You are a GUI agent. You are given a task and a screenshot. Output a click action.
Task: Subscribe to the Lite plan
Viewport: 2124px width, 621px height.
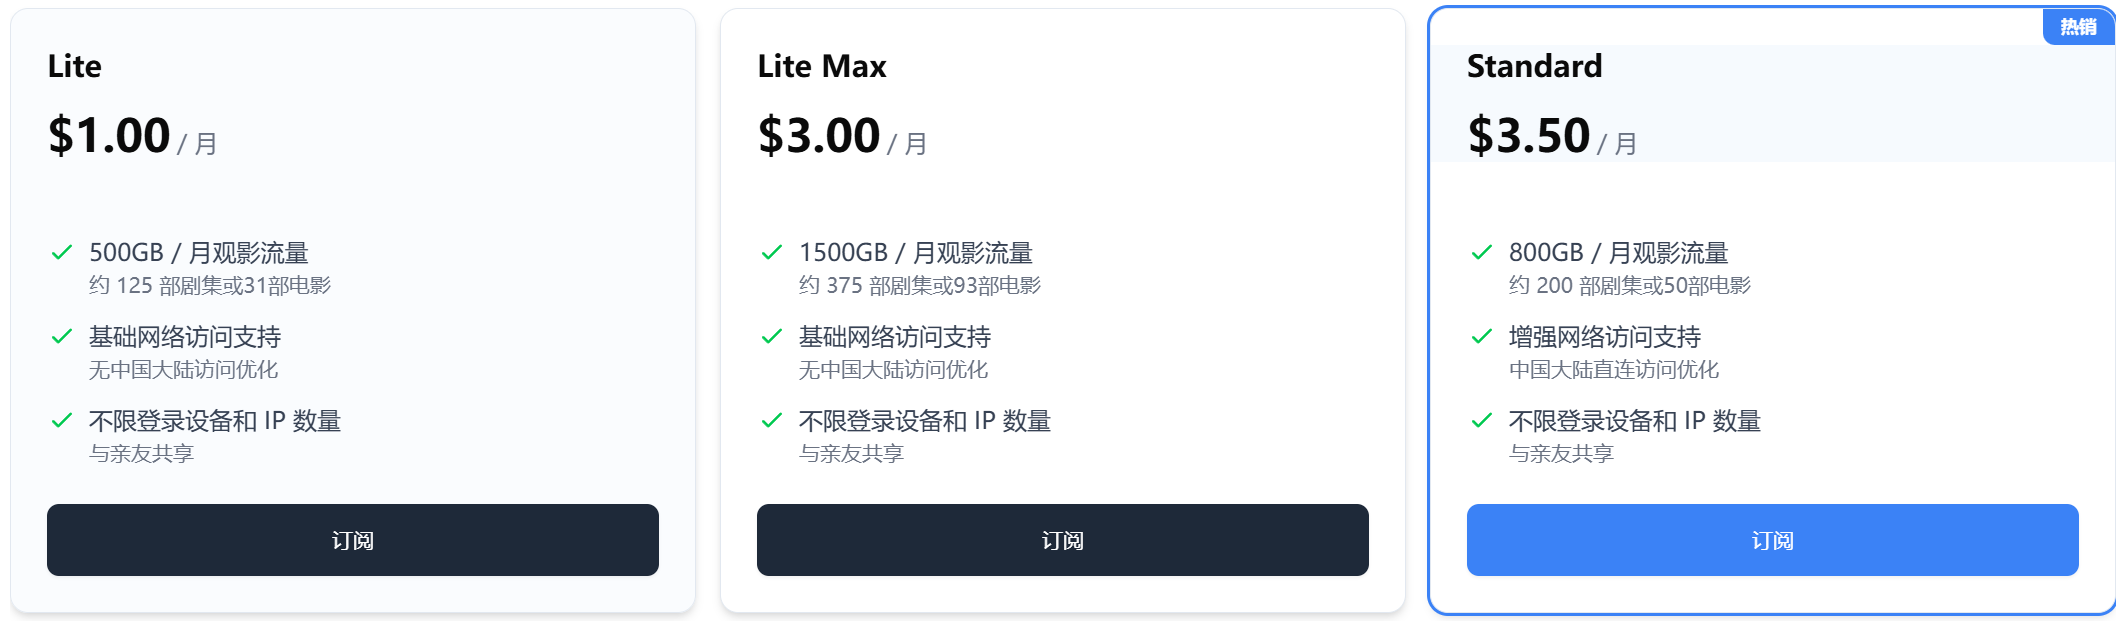point(353,540)
